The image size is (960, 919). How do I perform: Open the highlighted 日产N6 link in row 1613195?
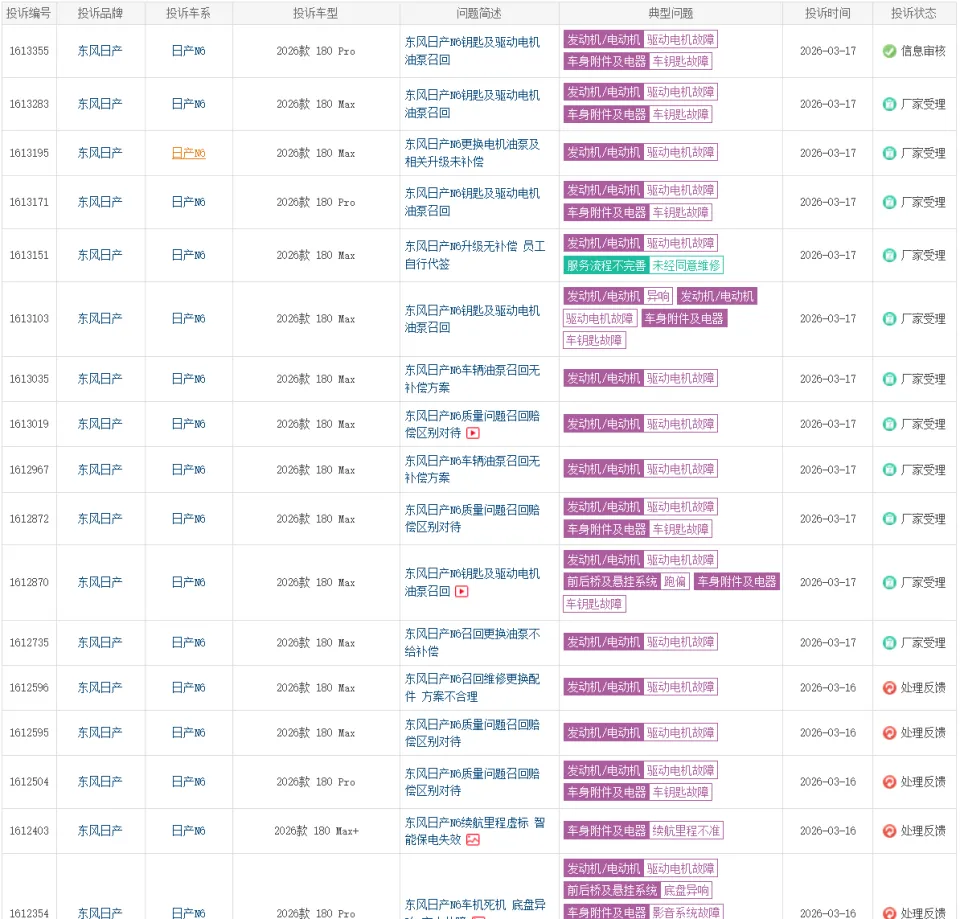pos(189,153)
